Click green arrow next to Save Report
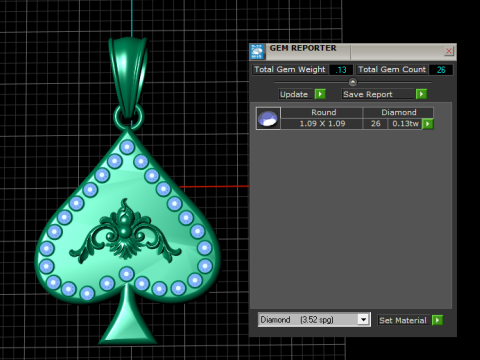 (421, 94)
